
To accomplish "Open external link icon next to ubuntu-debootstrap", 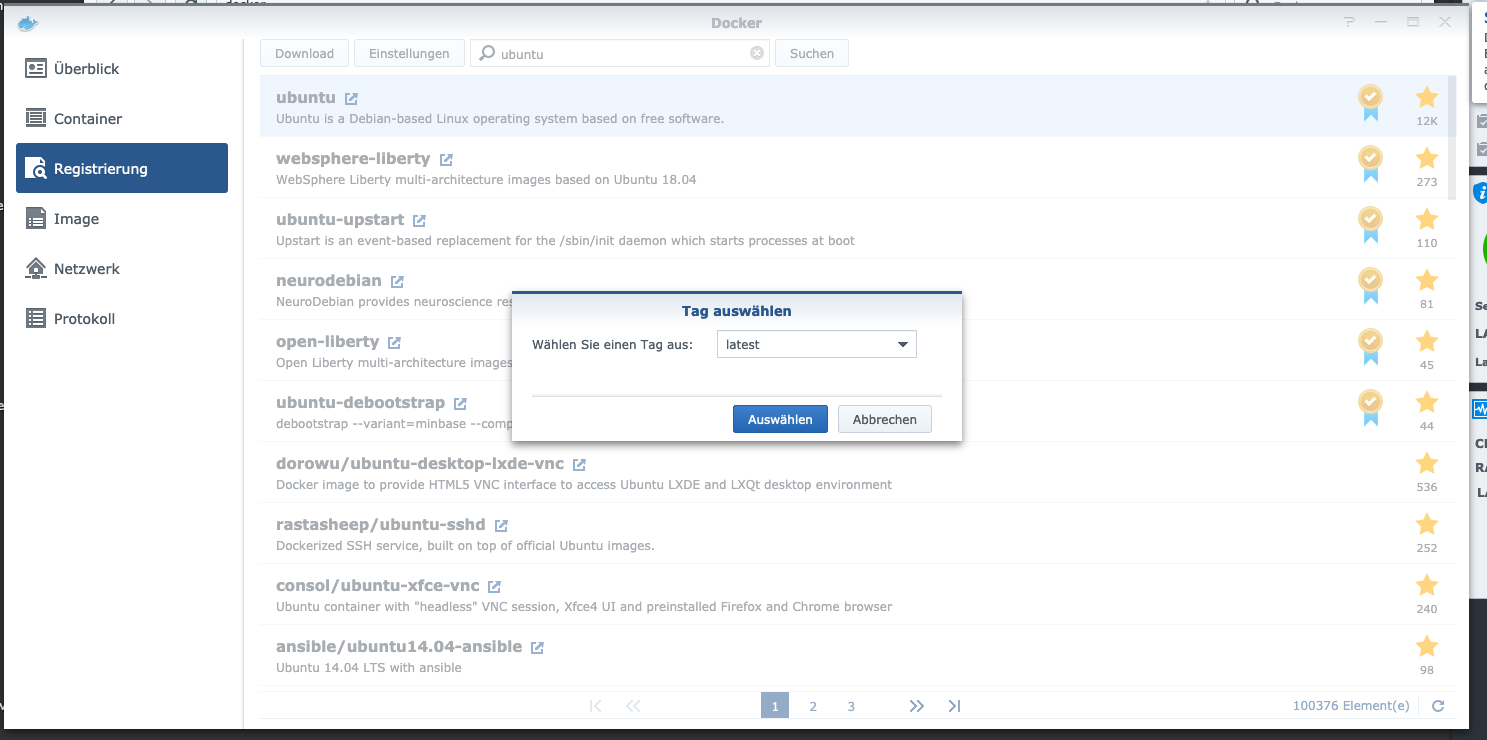I will (460, 404).
